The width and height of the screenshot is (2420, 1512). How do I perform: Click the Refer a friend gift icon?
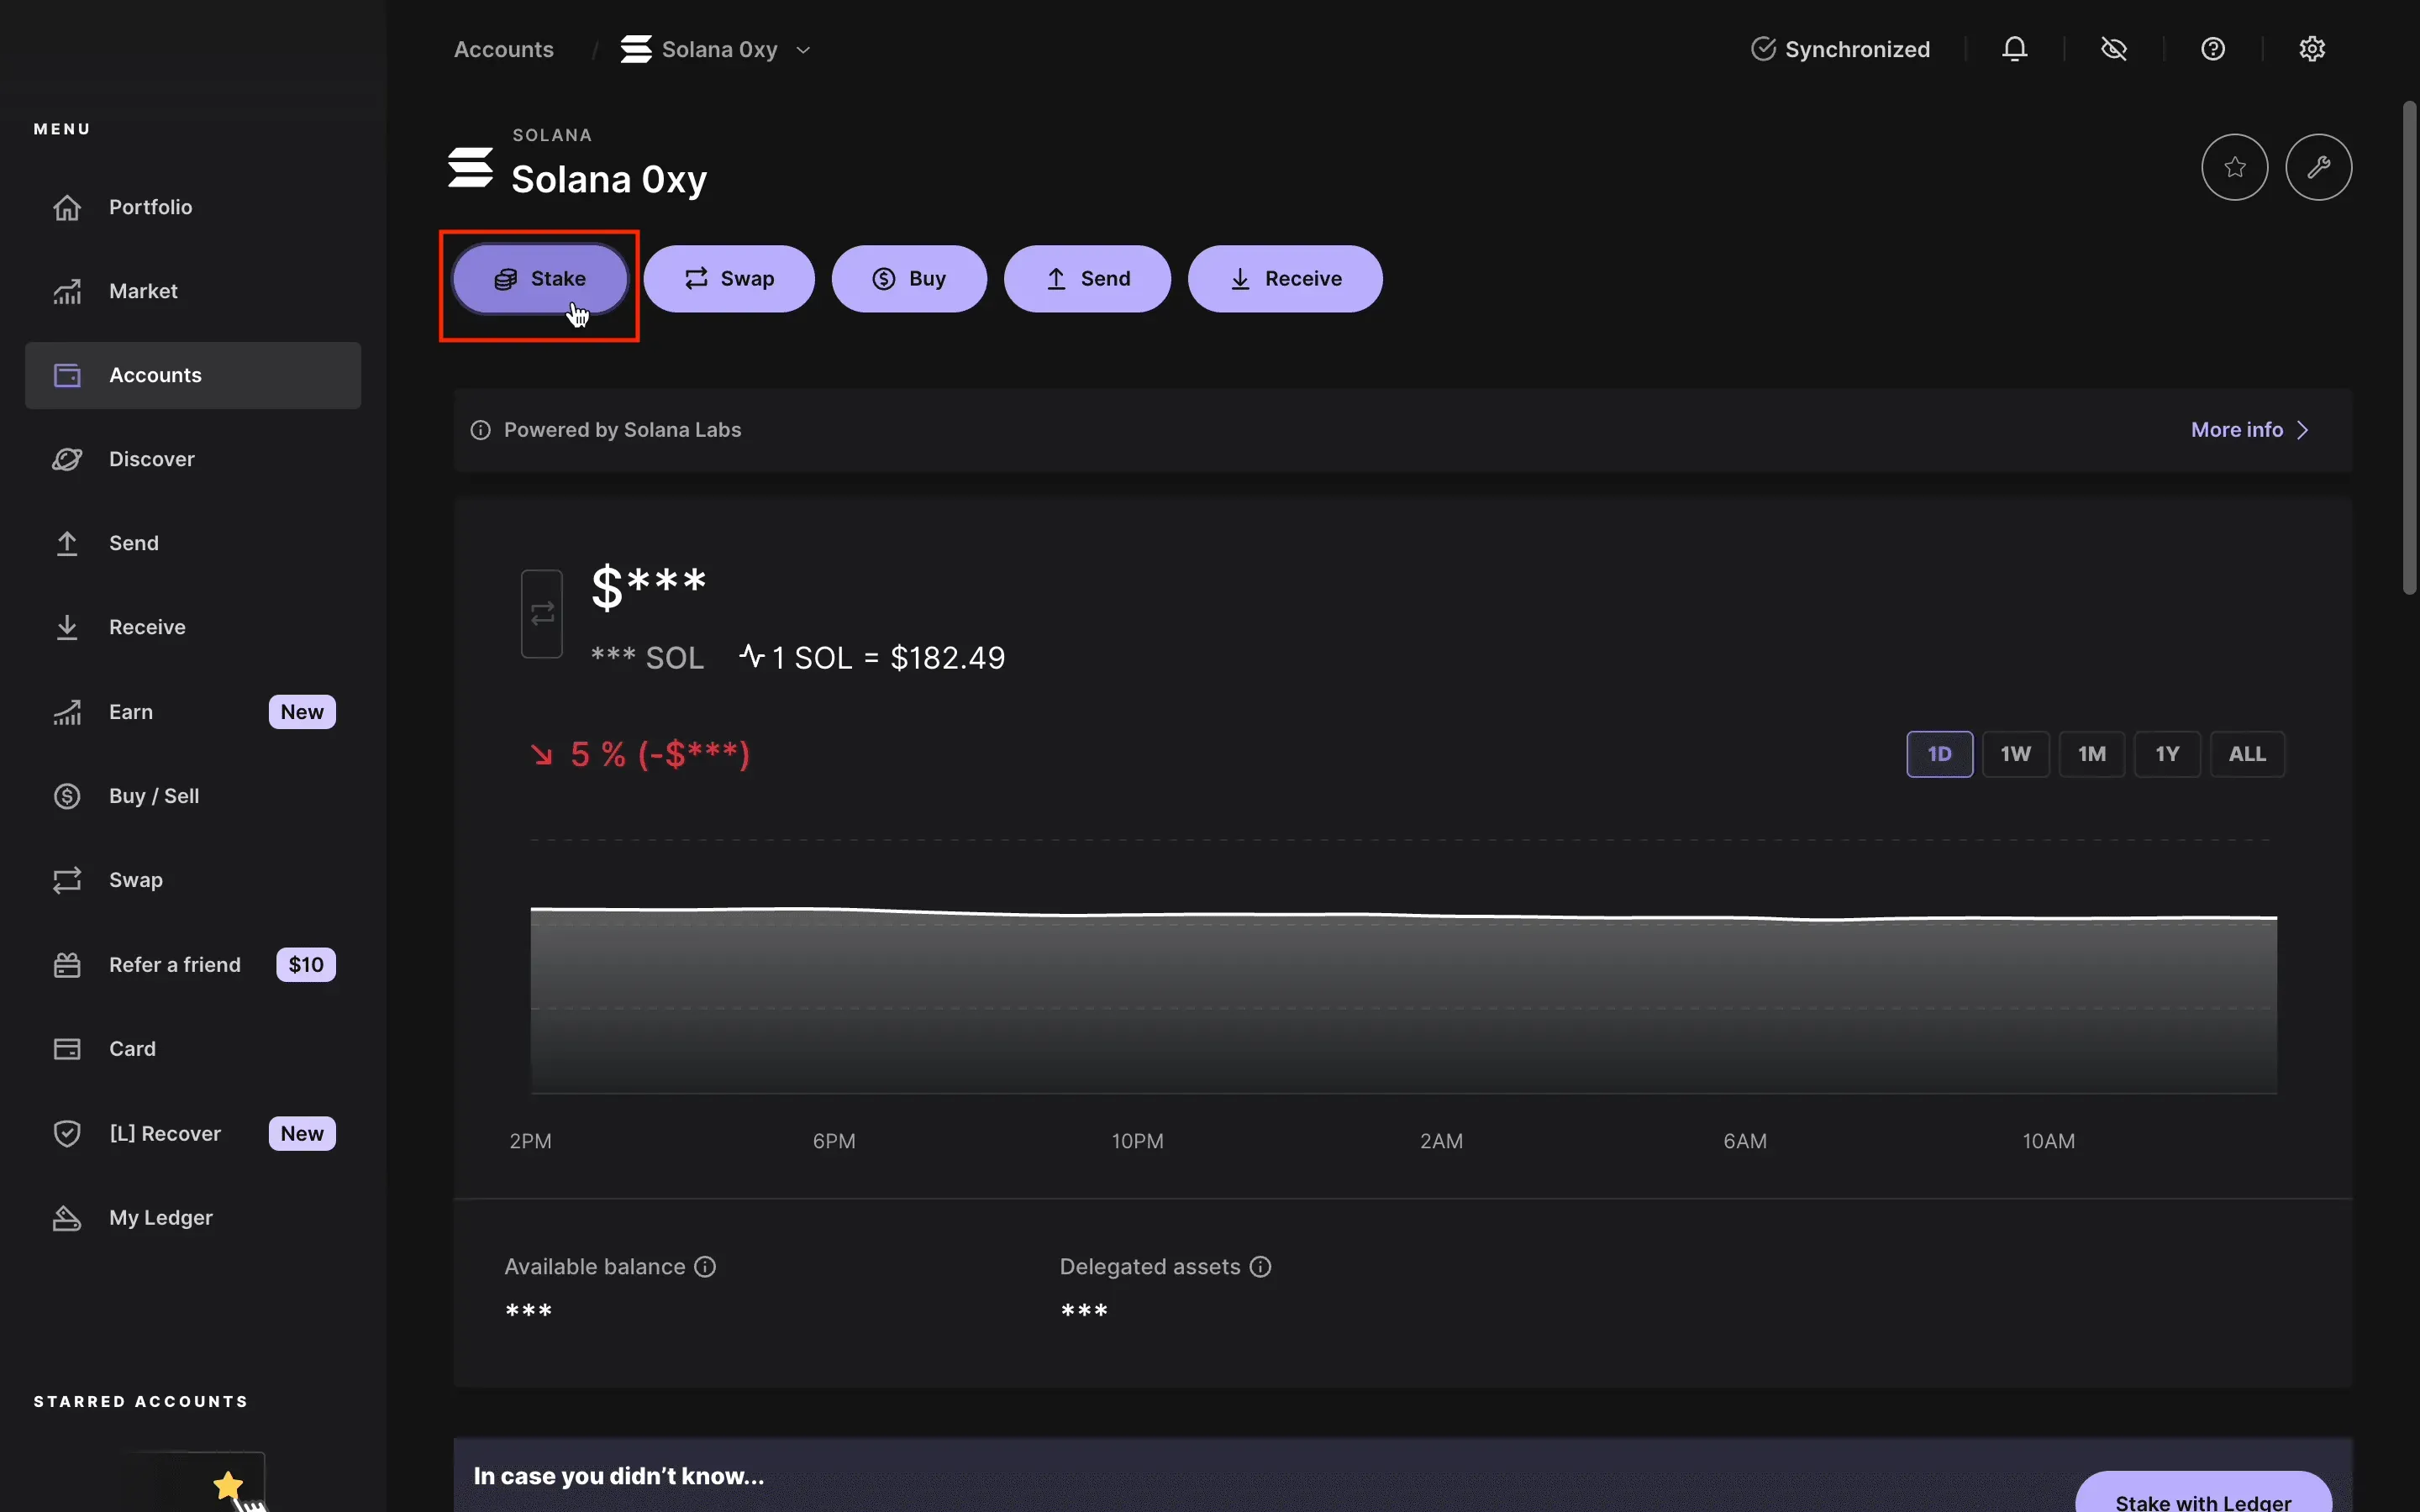[67, 965]
